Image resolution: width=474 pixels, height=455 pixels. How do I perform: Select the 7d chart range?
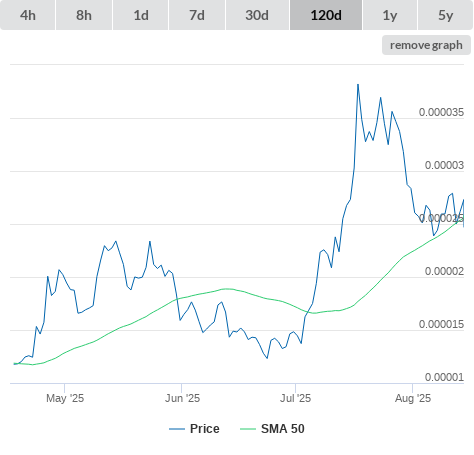197,15
